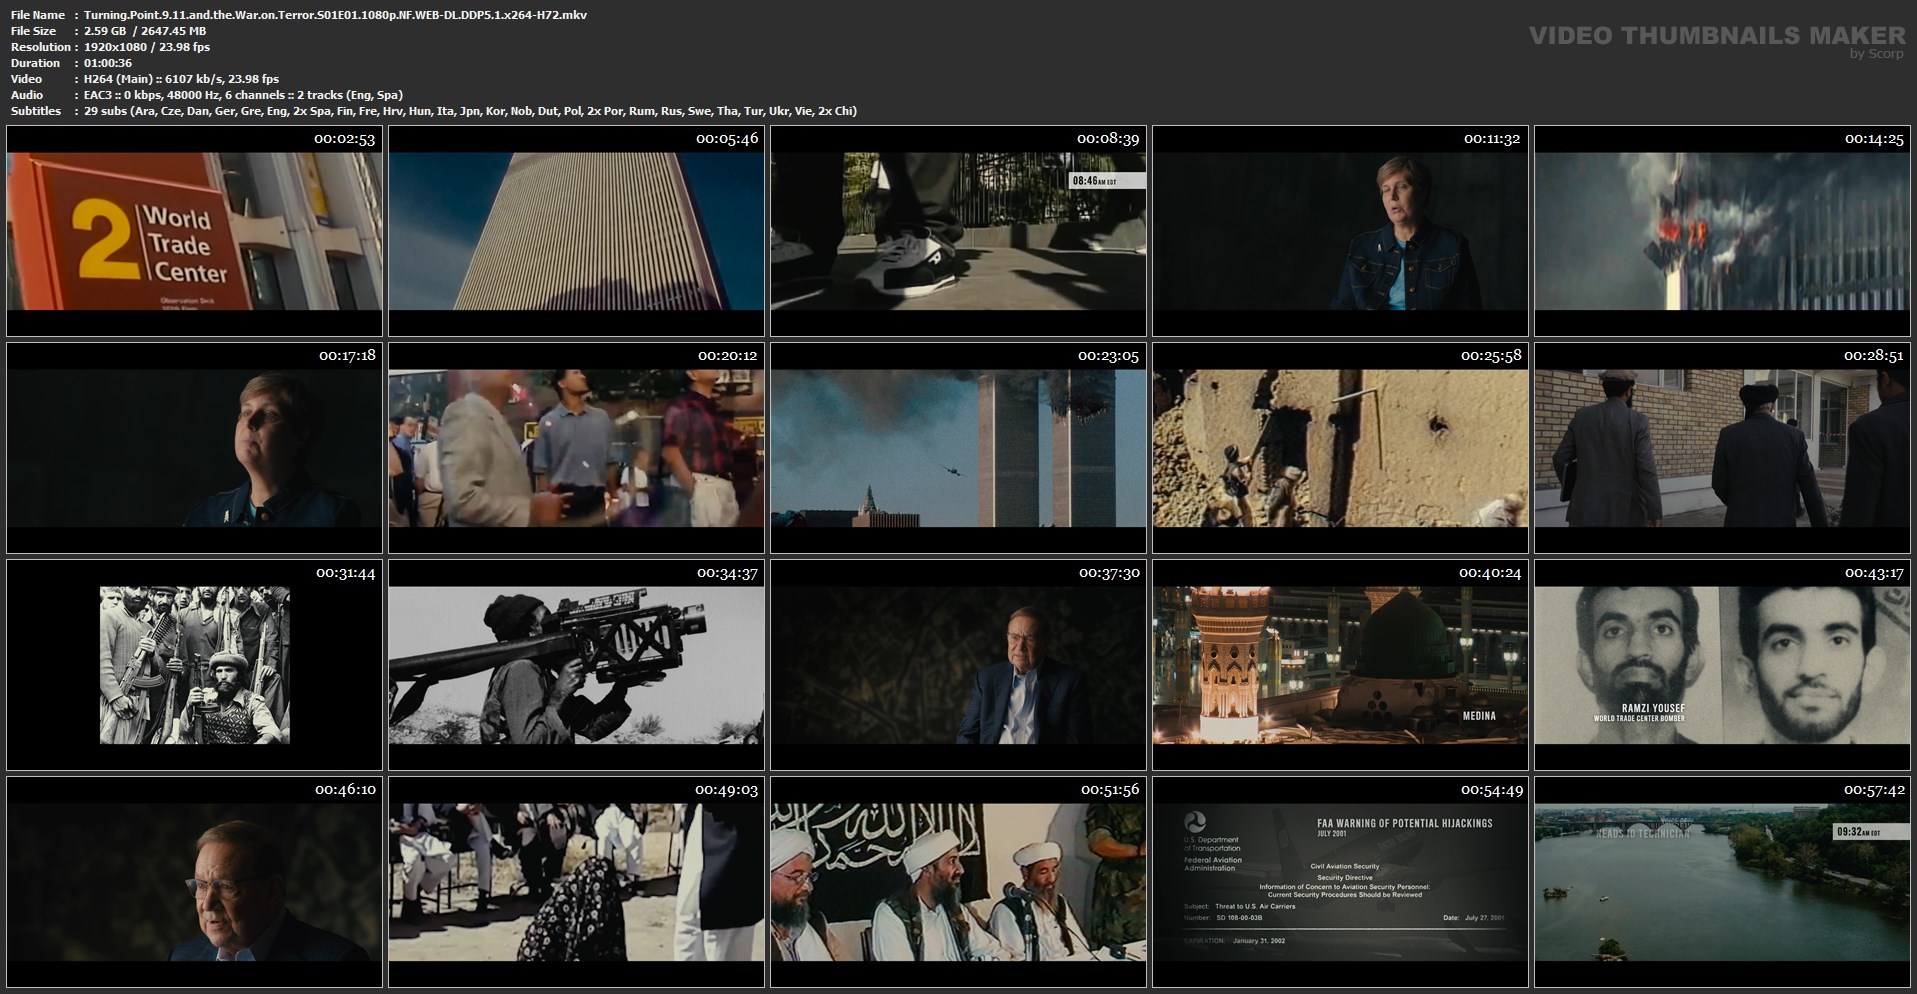Click the file size value 2.59 GB / 2647.45 MB

(x=145, y=31)
